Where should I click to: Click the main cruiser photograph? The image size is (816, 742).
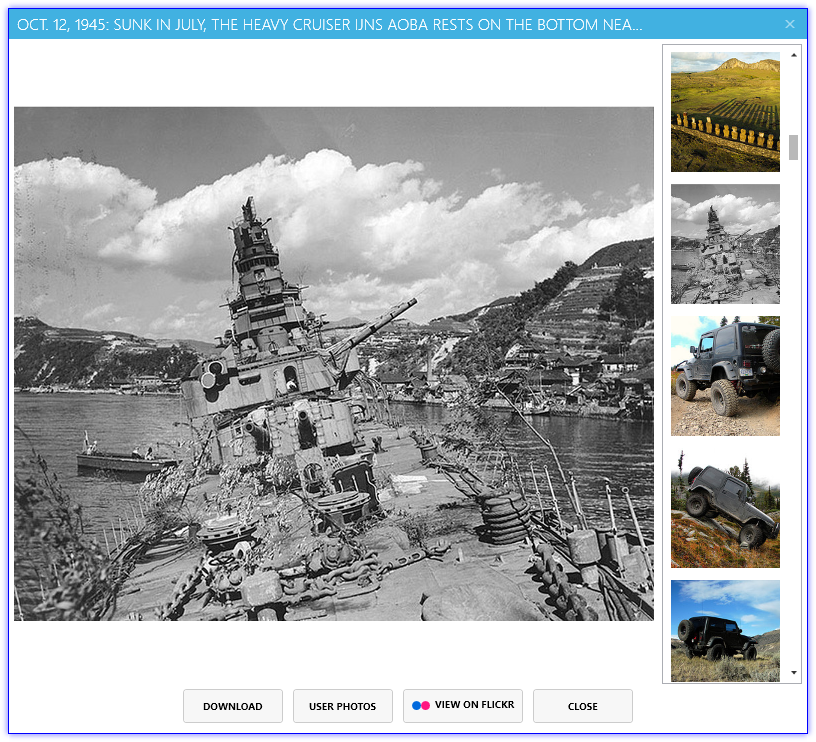334,363
